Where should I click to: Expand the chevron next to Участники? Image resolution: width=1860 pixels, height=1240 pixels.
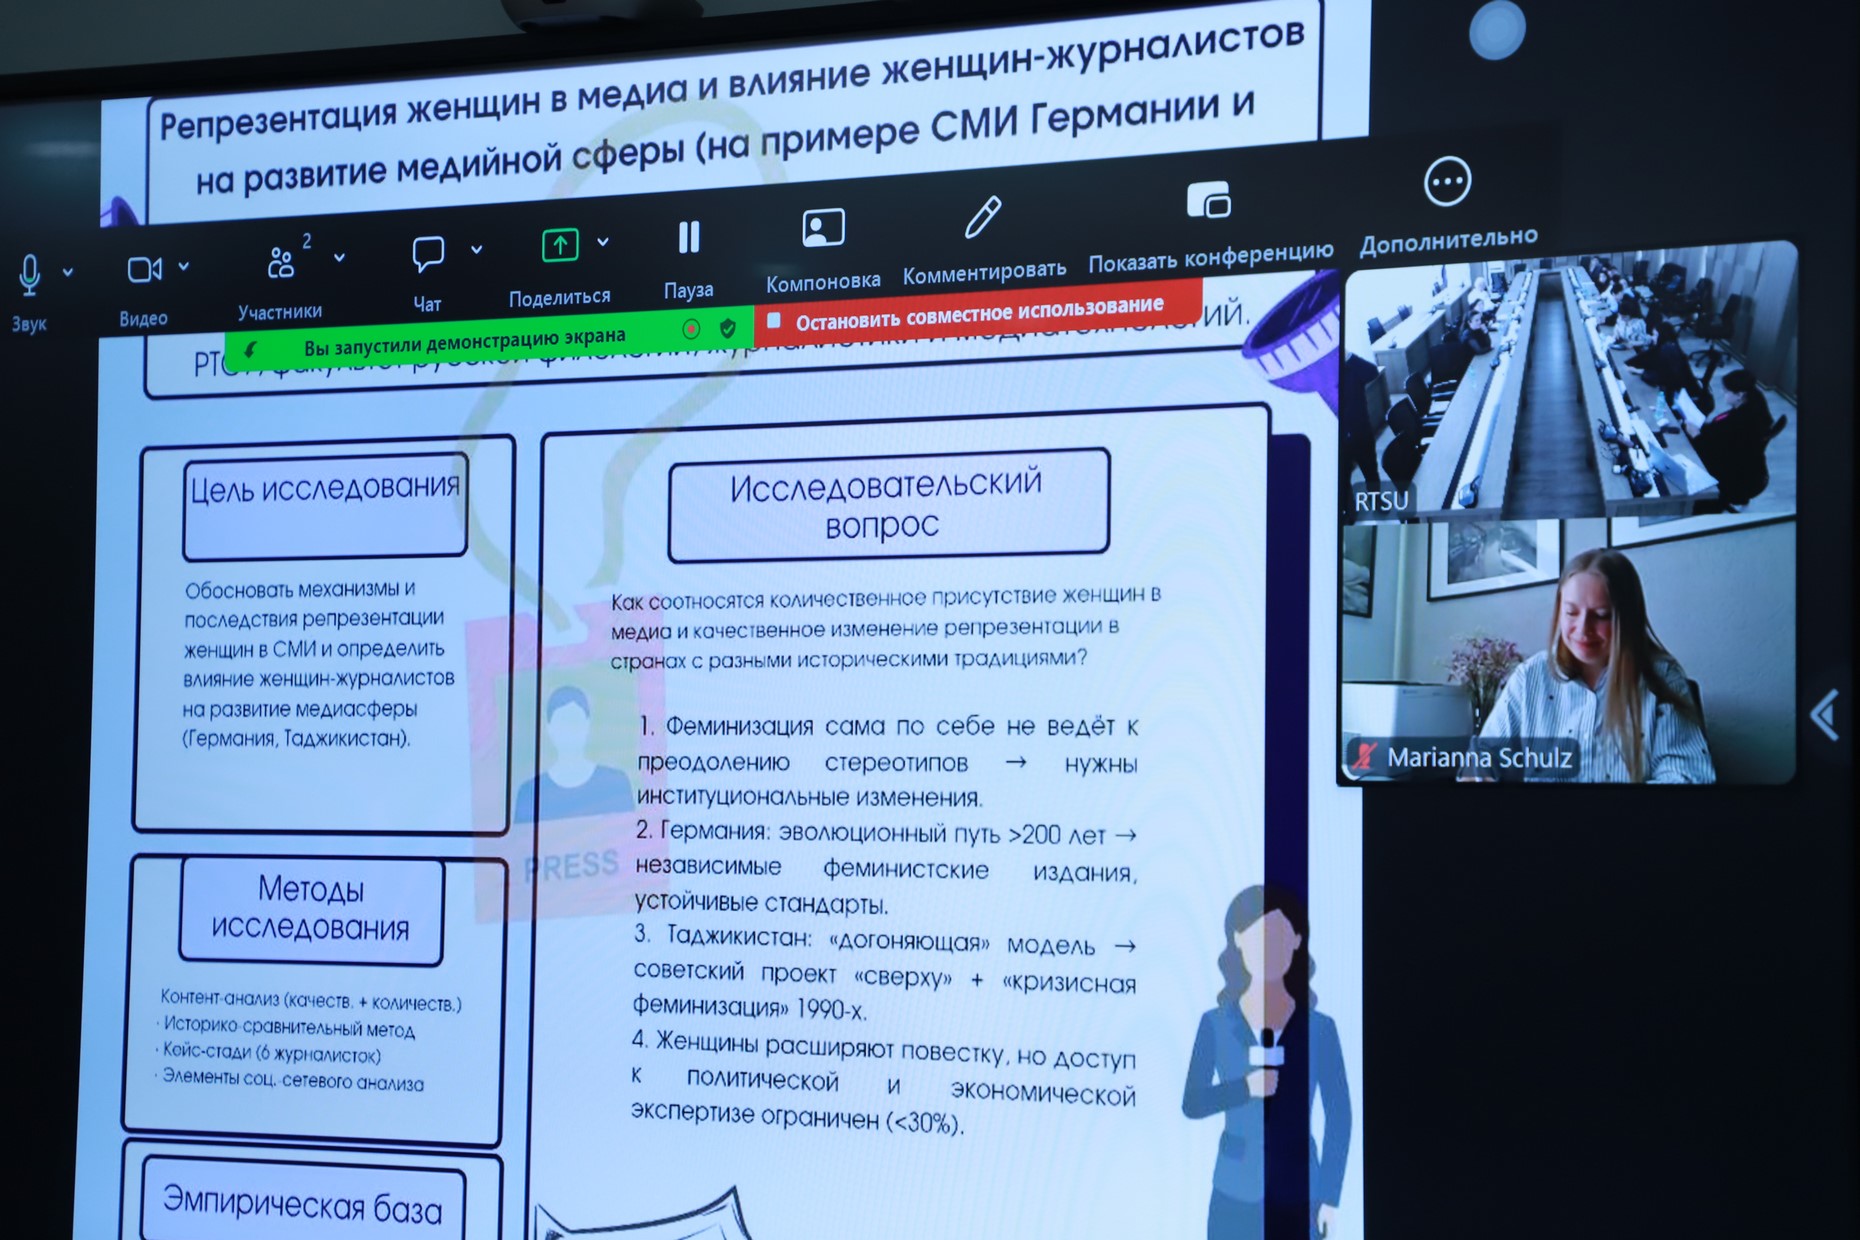[x=340, y=258]
